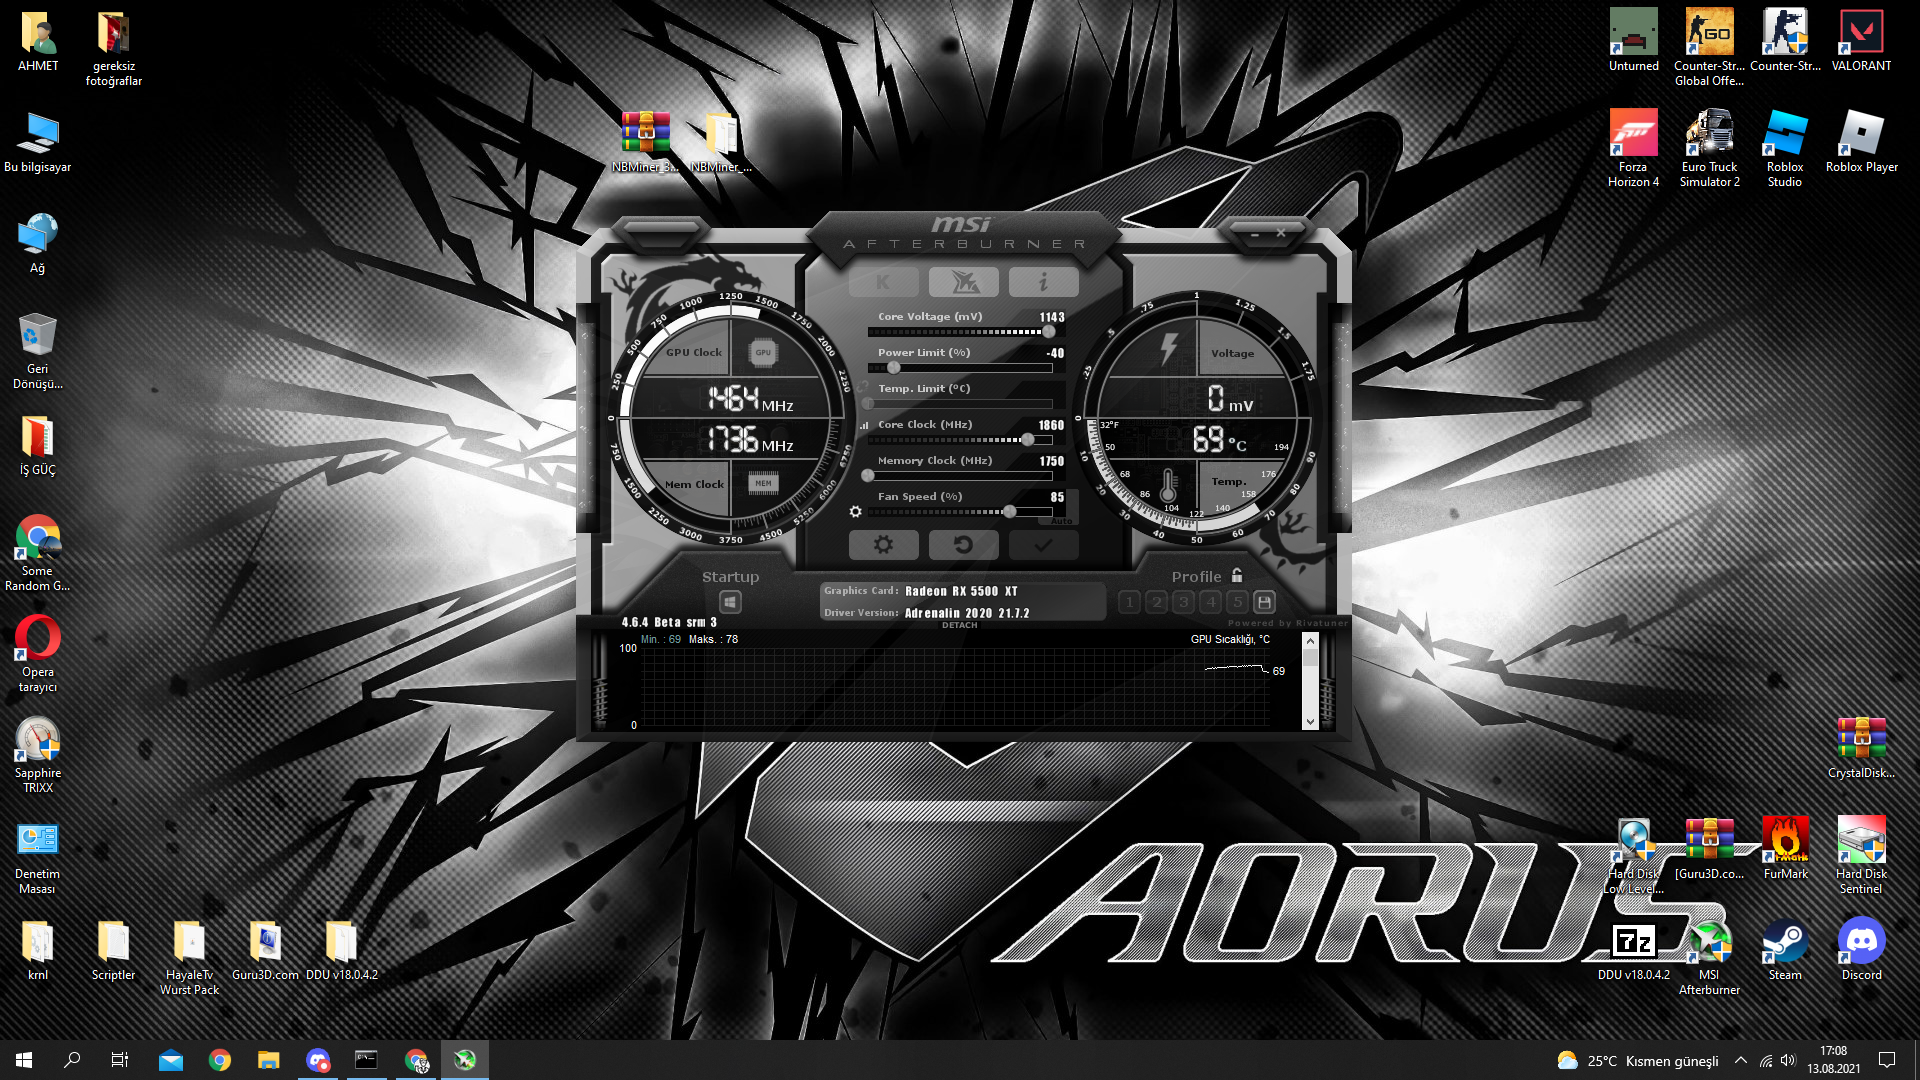Select the Sapphire TRIXX shortcut

pyautogui.click(x=38, y=755)
